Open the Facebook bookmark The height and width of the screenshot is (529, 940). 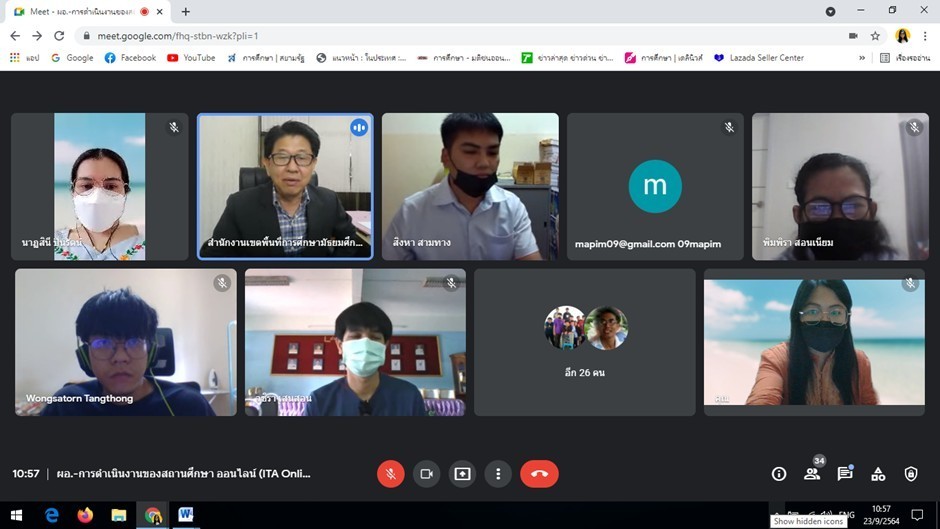click(x=130, y=58)
